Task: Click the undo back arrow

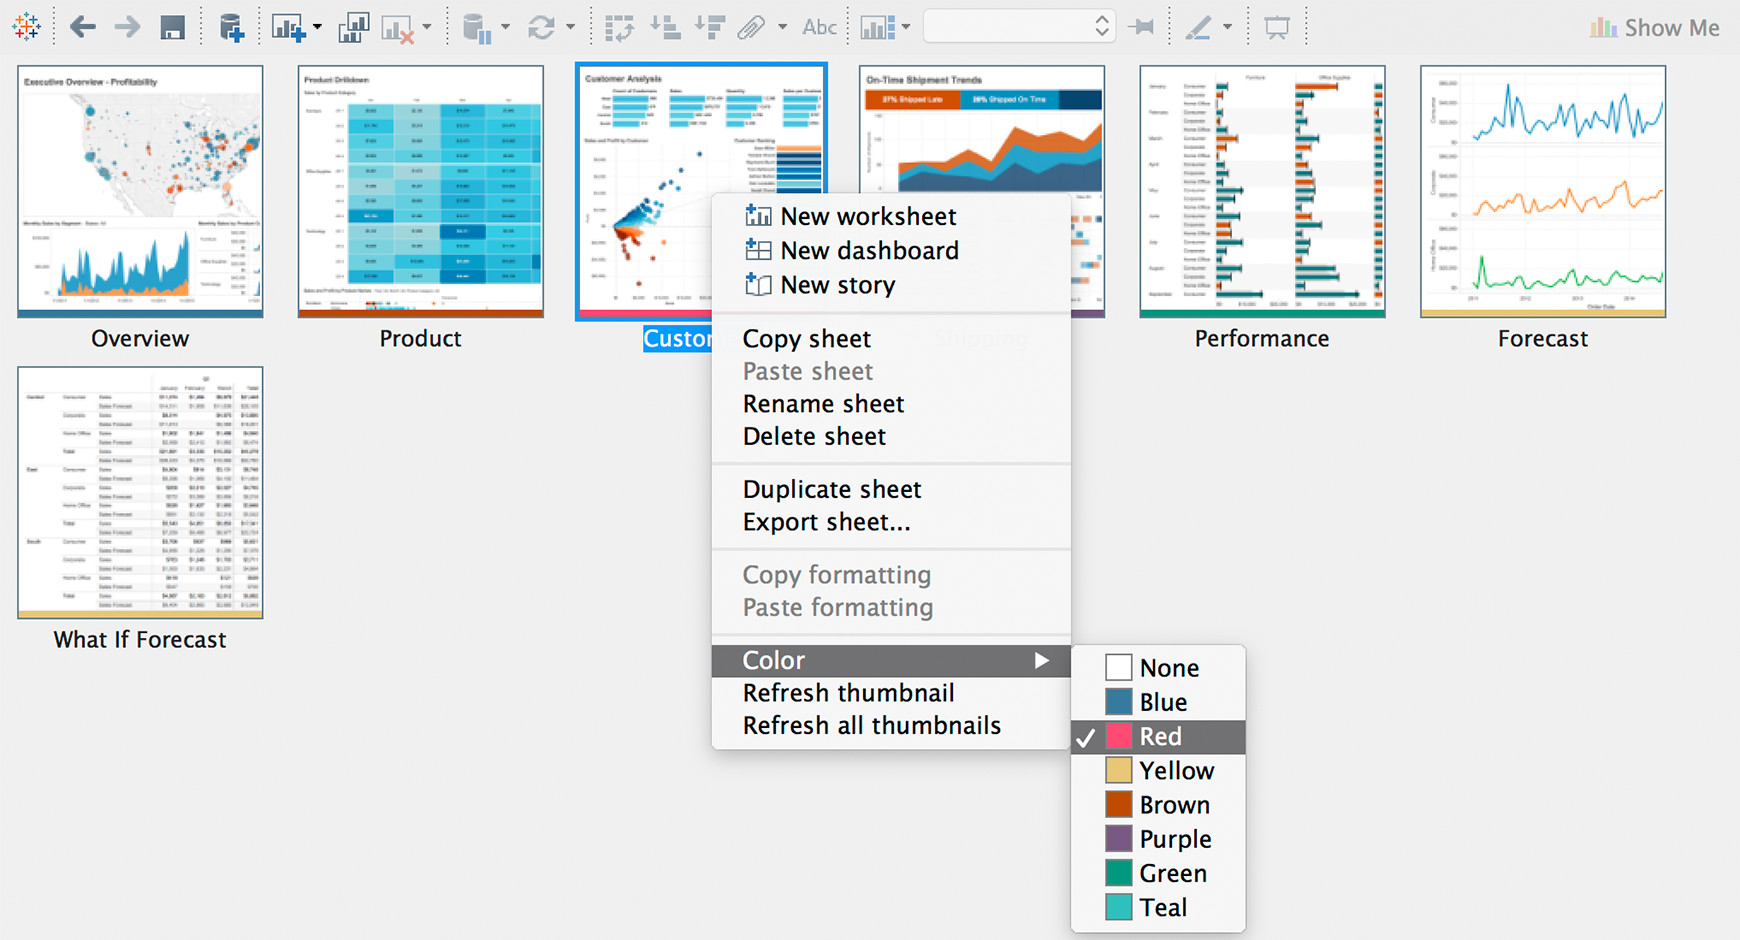Action: (x=83, y=27)
